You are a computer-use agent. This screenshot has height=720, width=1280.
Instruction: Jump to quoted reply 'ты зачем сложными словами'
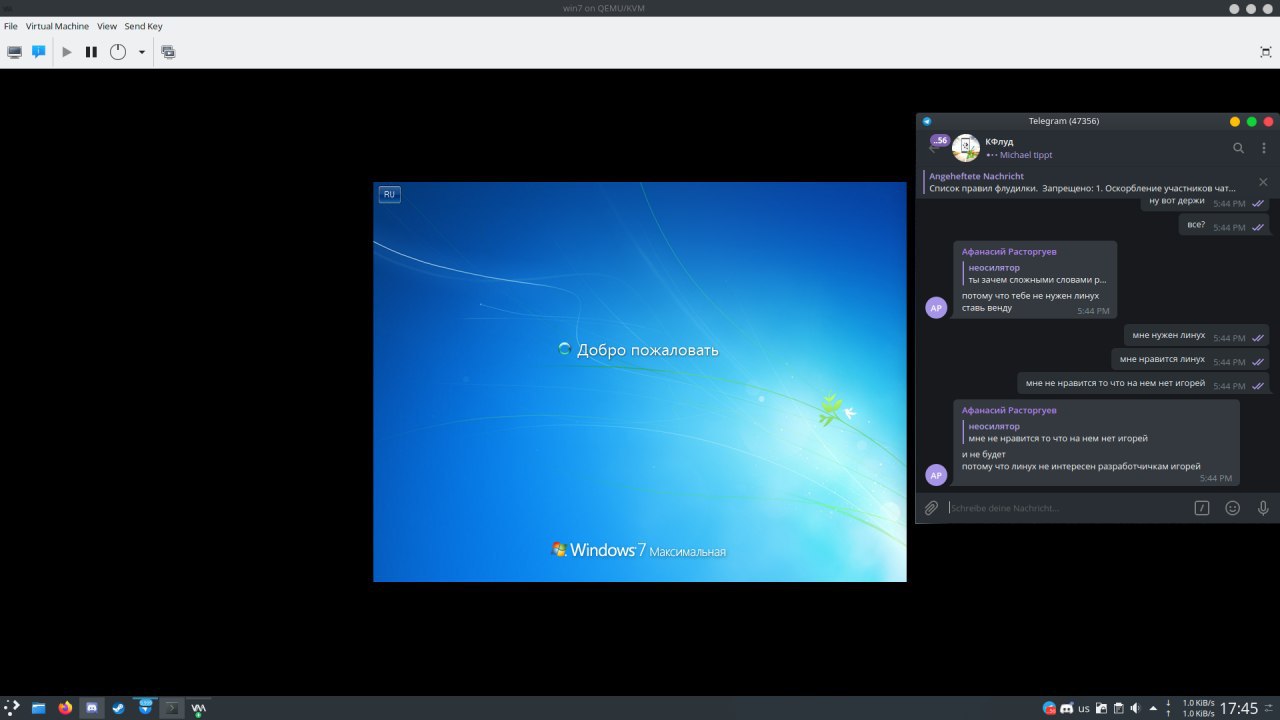pos(1037,274)
